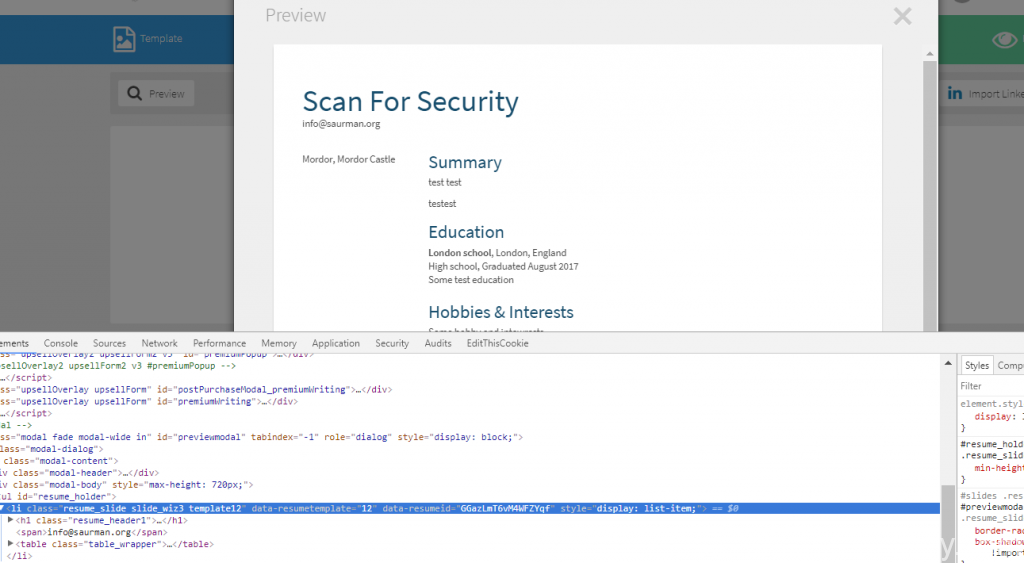Click the Education heading

point(466,233)
